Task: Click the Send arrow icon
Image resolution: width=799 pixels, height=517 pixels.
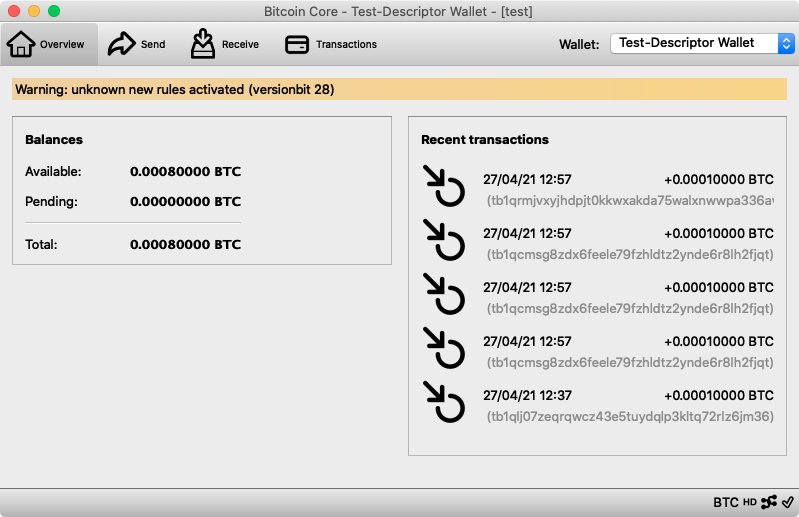Action: tap(121, 44)
